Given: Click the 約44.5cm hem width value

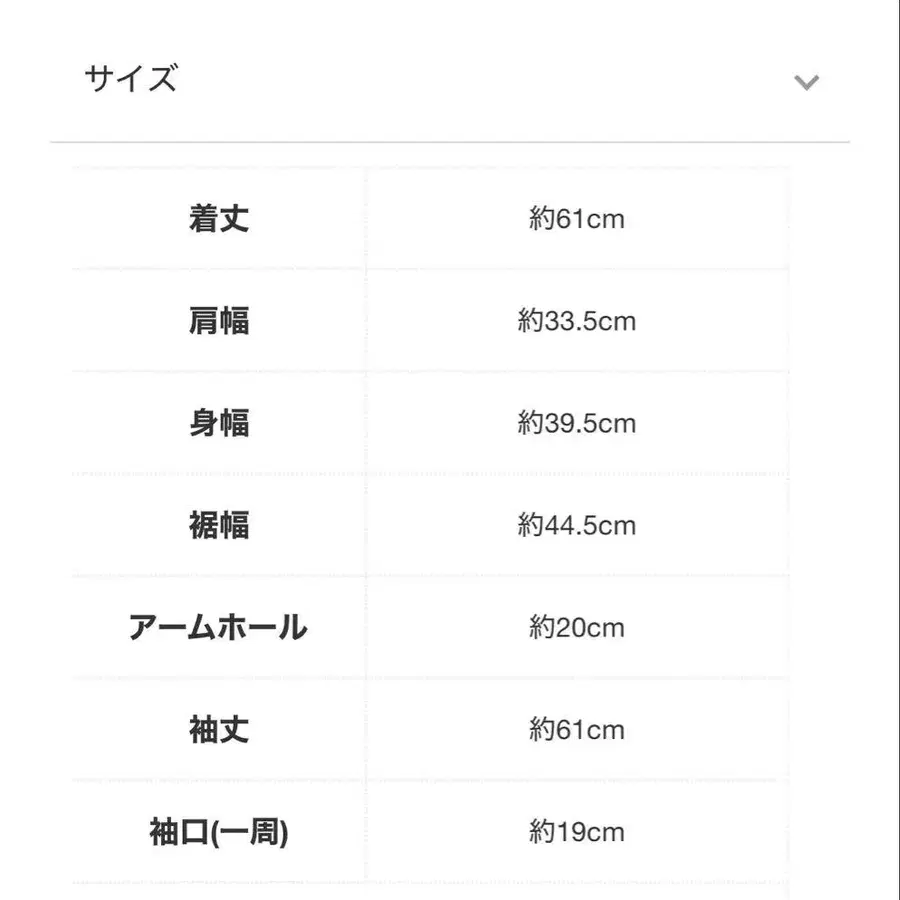Looking at the screenshot, I should pyautogui.click(x=577, y=525).
